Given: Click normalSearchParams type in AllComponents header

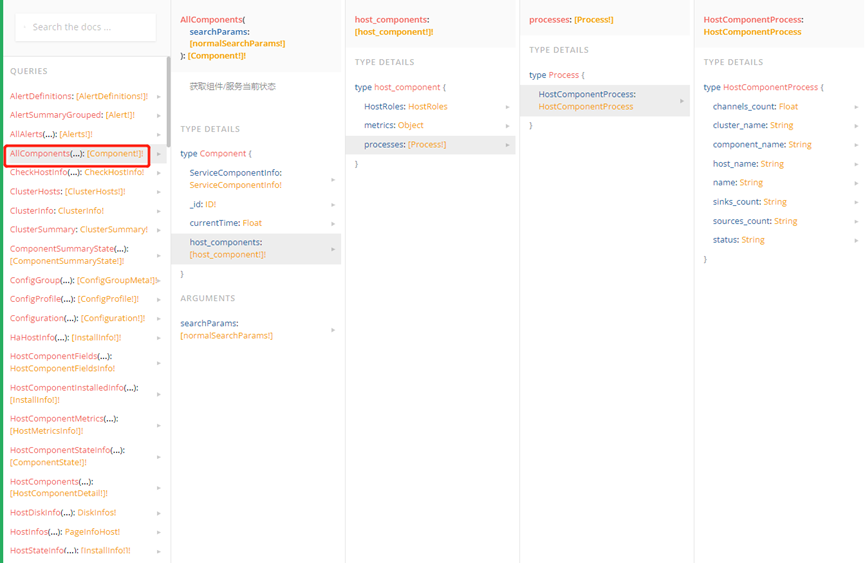Looking at the screenshot, I should (237, 43).
